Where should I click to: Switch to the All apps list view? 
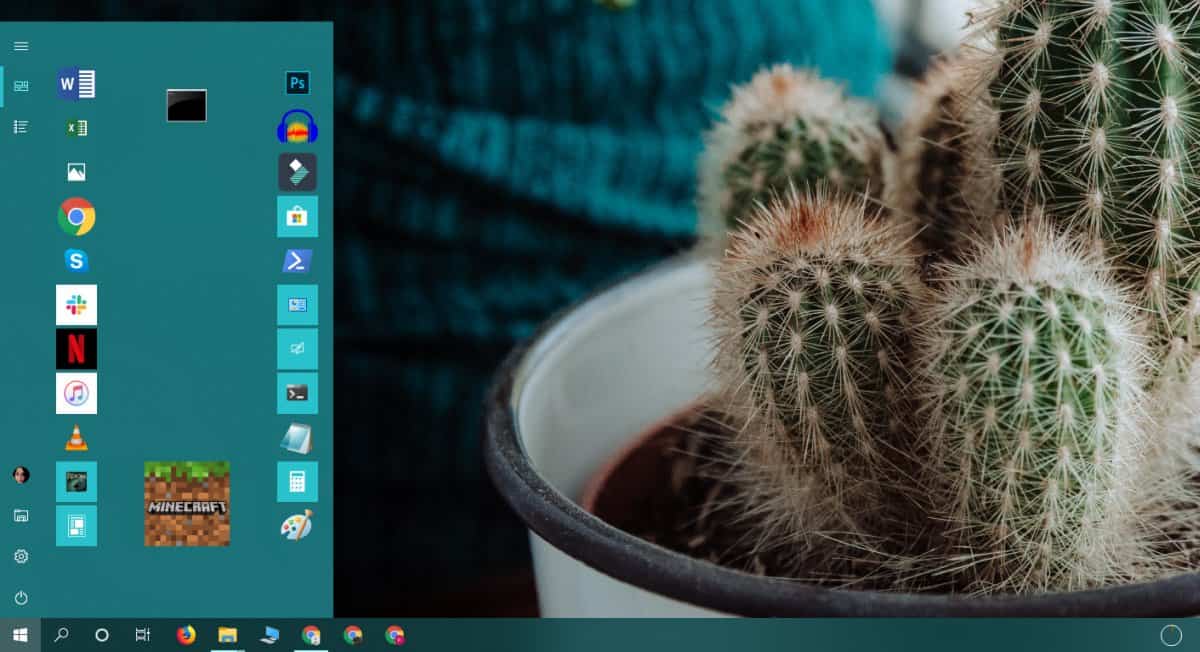coord(21,127)
